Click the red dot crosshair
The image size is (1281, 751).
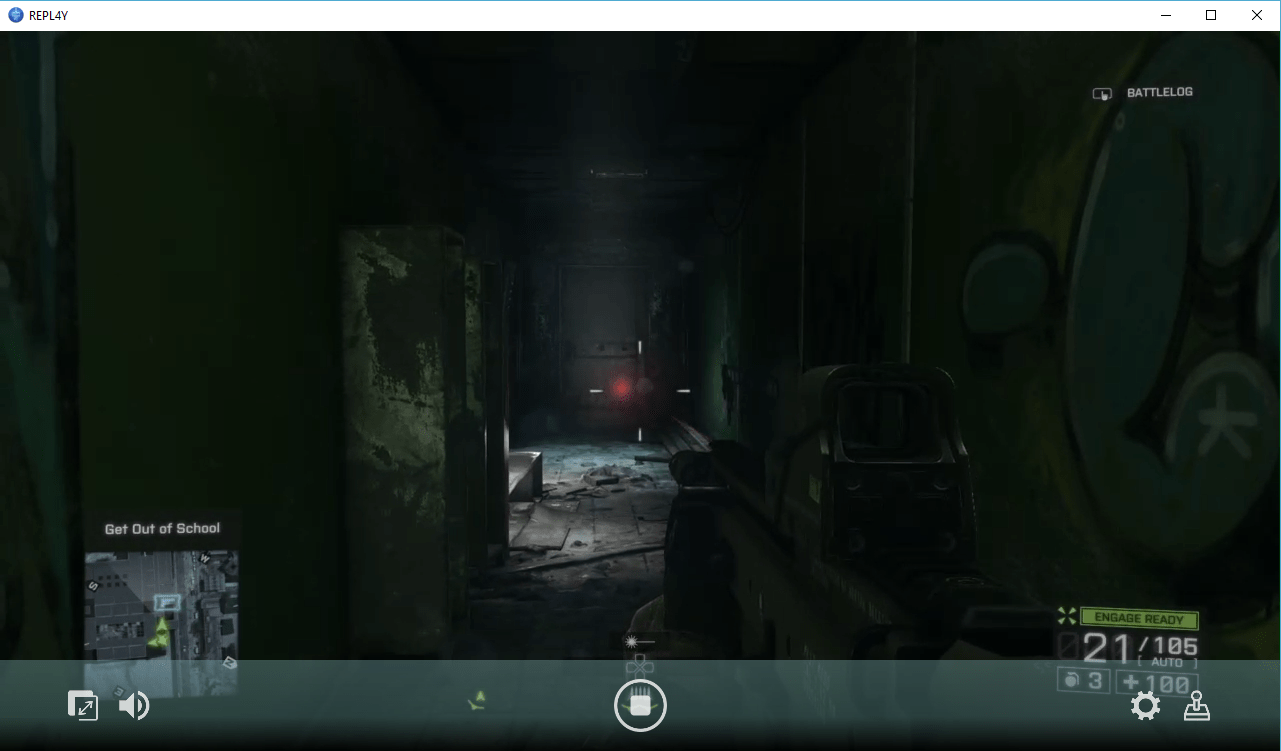[621, 388]
